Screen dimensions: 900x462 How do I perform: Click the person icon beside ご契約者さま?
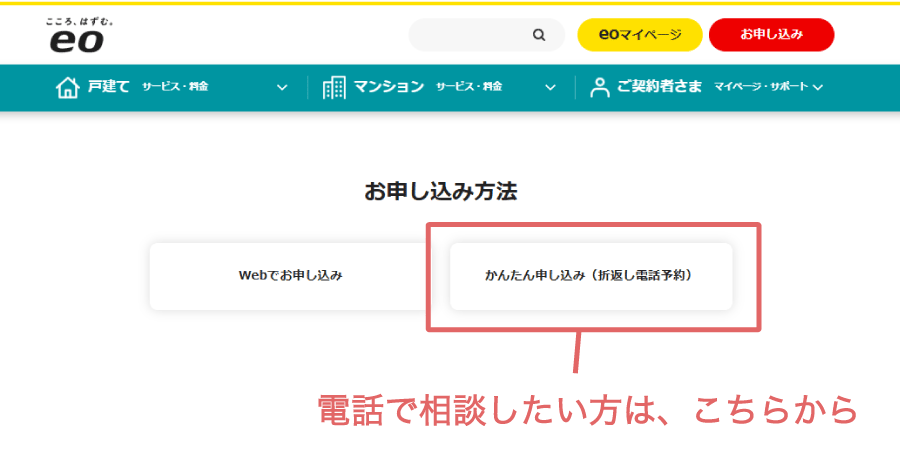pyautogui.click(x=600, y=87)
